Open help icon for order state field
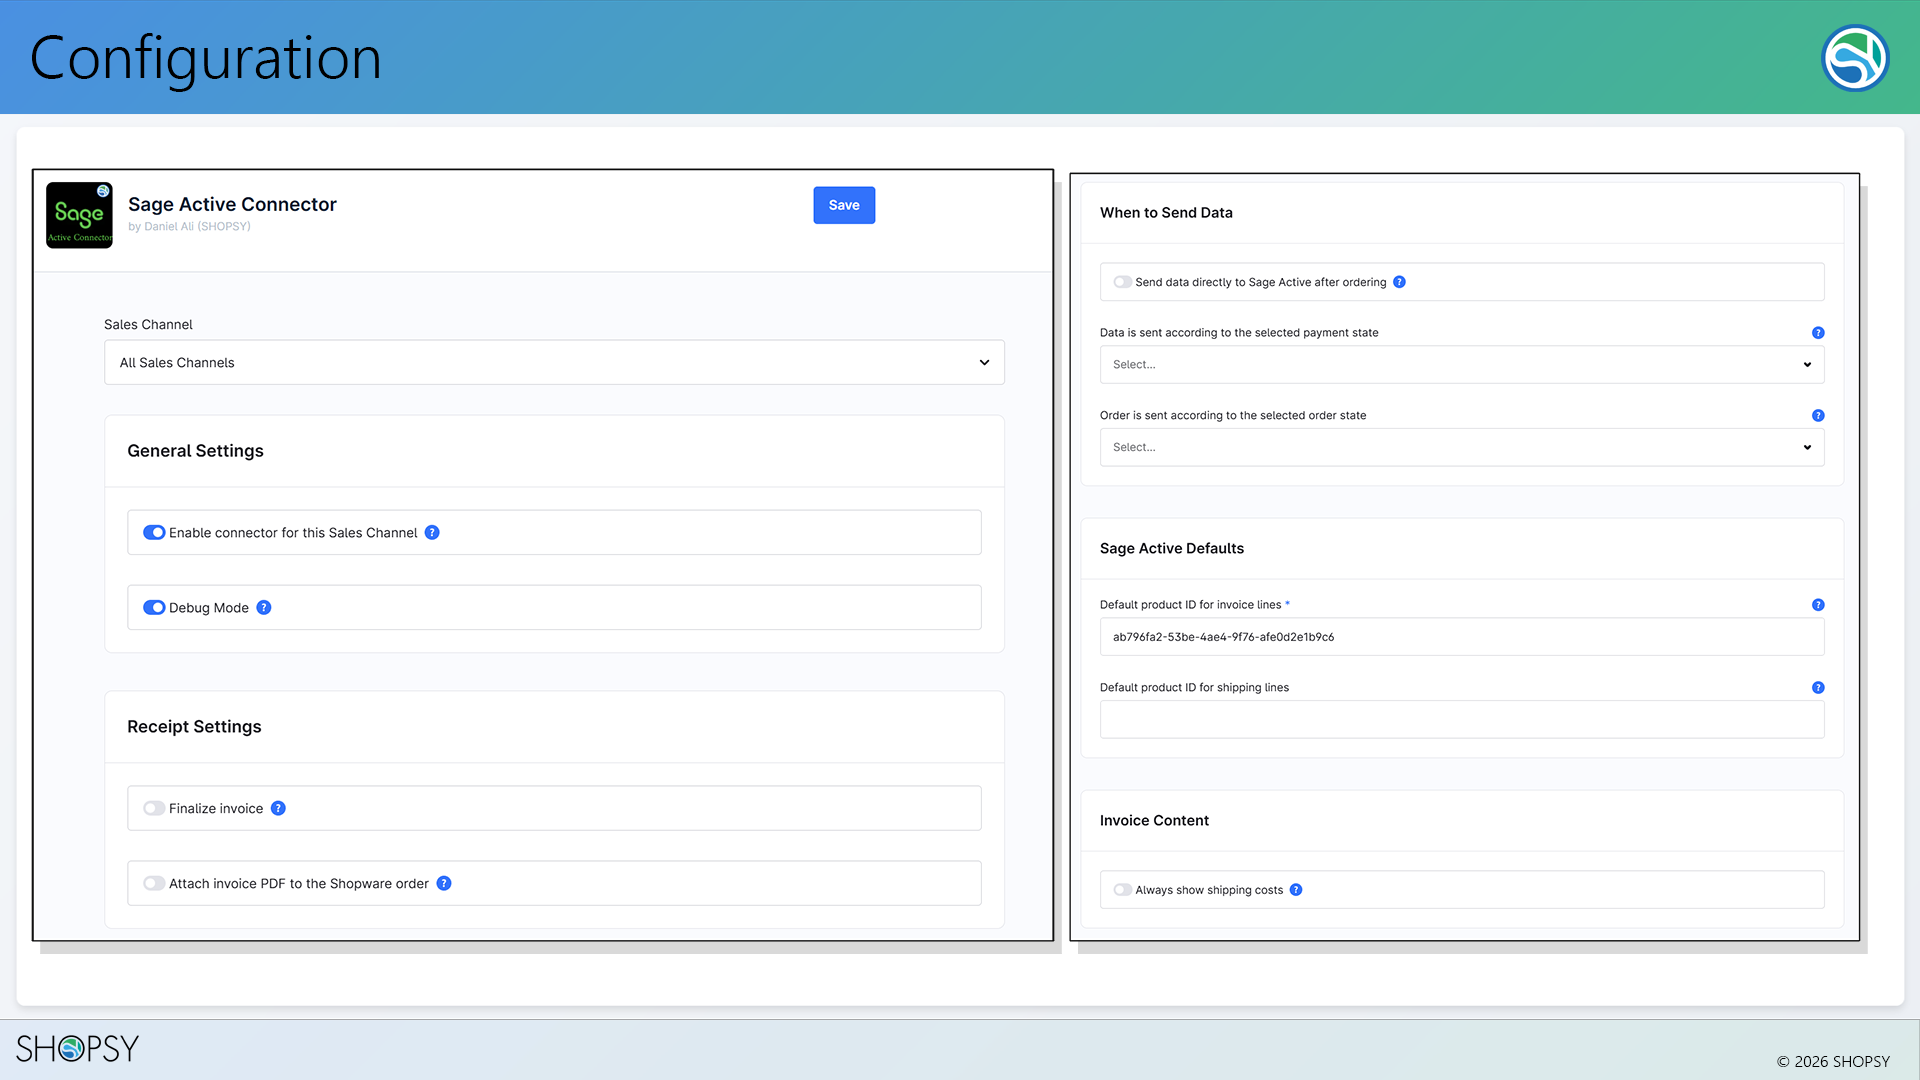The height and width of the screenshot is (1080, 1920). tap(1818, 416)
